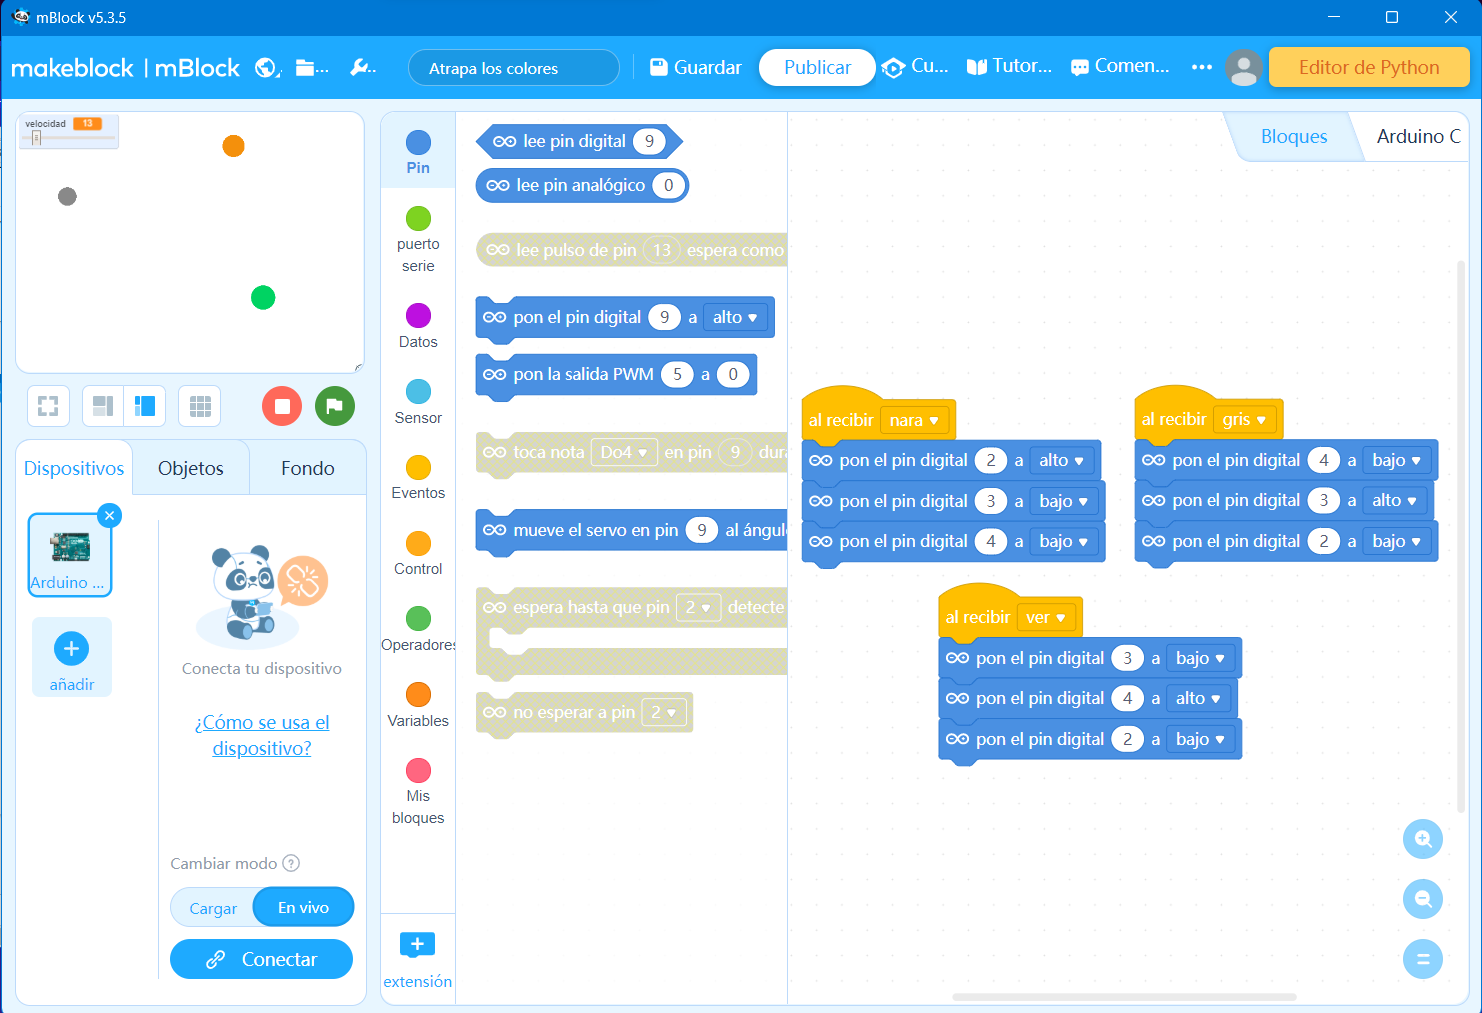Switch to Bloques code tab

[x=1294, y=136]
